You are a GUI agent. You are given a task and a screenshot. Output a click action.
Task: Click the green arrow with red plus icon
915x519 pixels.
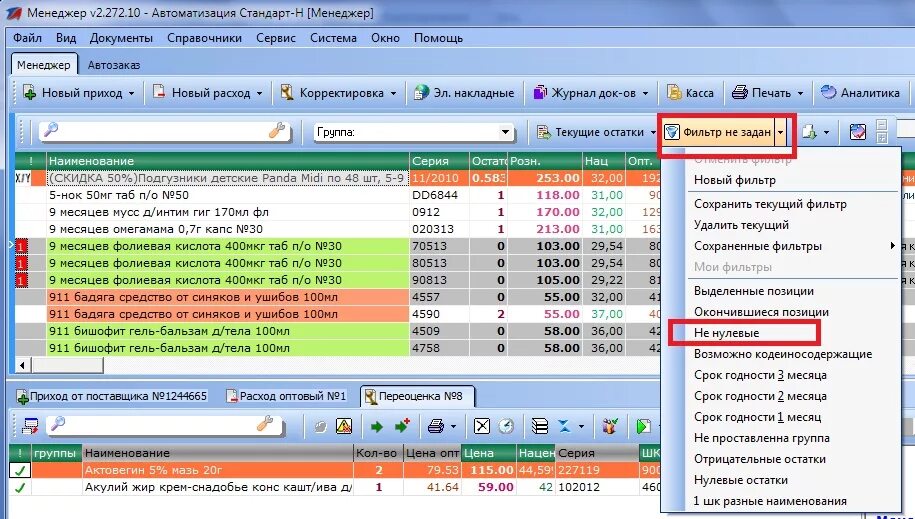[x=403, y=426]
